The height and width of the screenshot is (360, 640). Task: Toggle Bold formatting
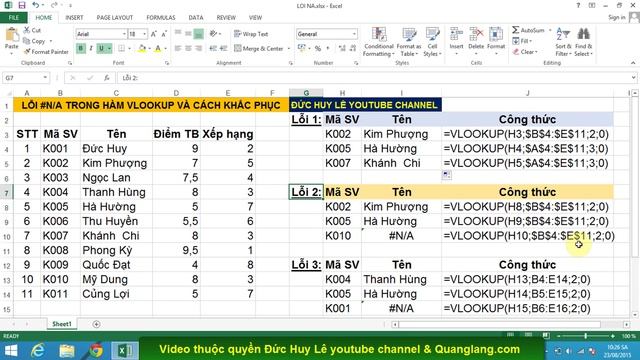click(x=81, y=49)
